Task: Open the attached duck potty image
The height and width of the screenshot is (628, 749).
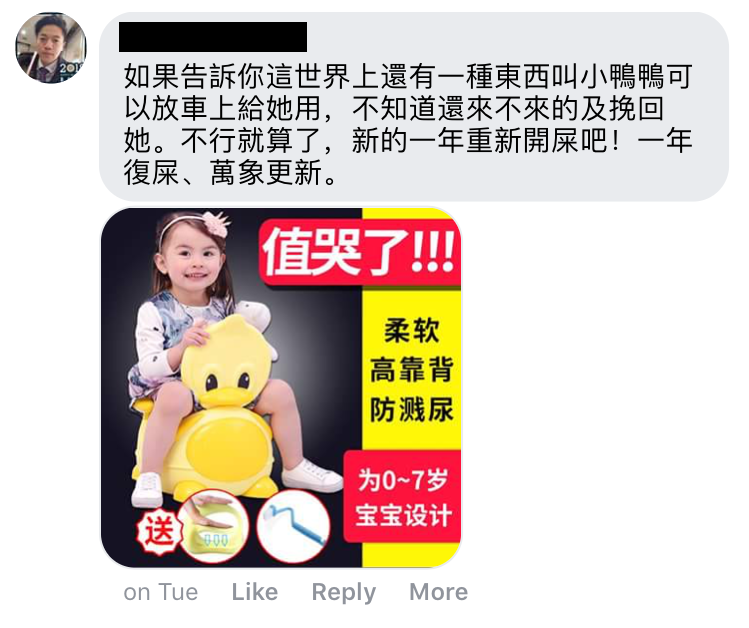Action: point(281,387)
